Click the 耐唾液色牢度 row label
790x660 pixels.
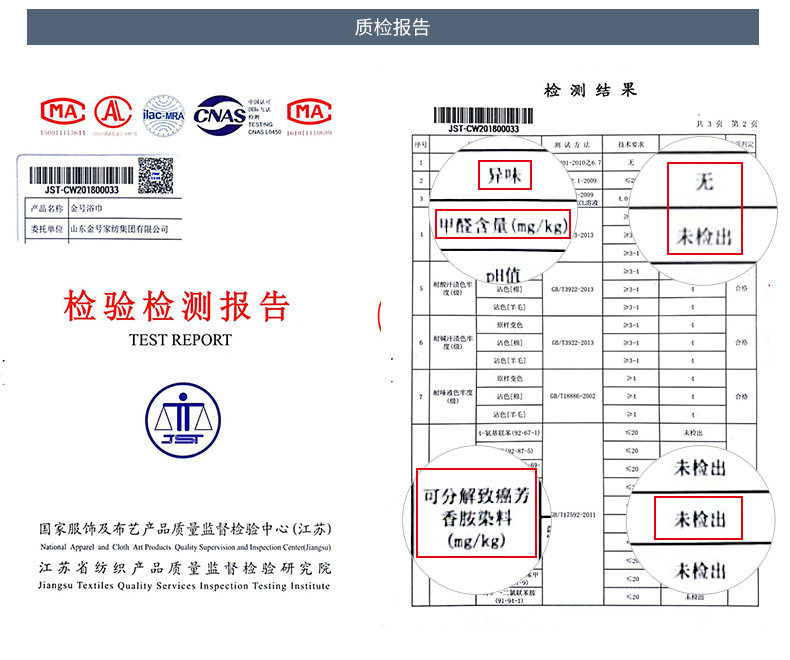[x=452, y=397]
